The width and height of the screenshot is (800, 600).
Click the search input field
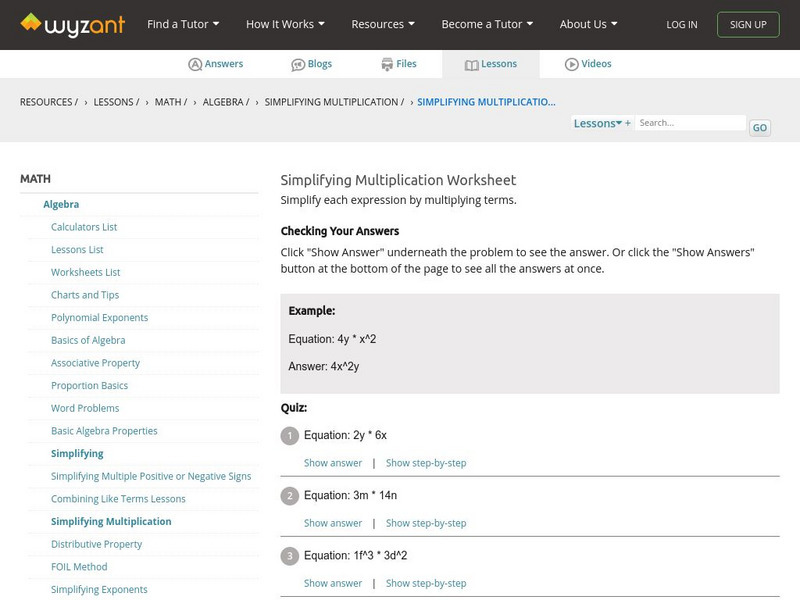click(690, 123)
